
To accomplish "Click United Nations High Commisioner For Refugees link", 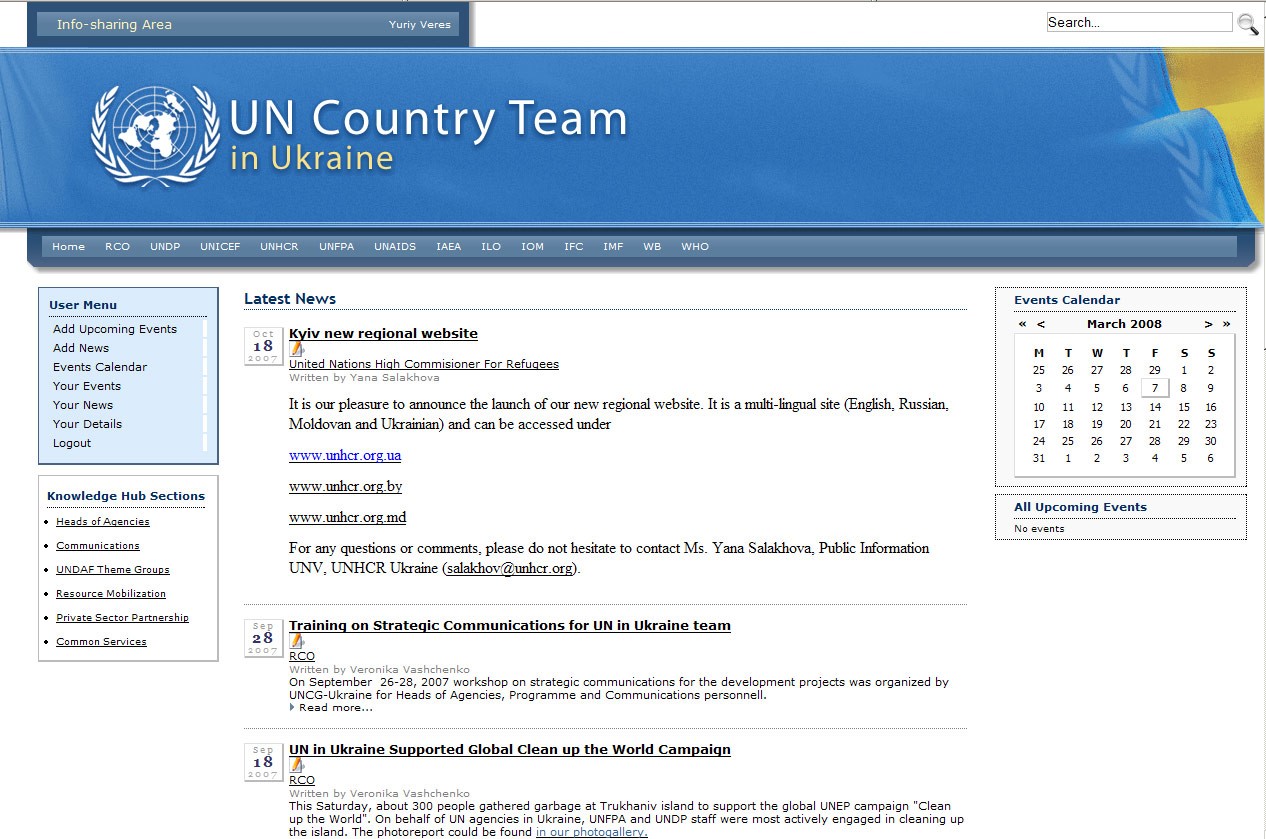I will [x=424, y=364].
